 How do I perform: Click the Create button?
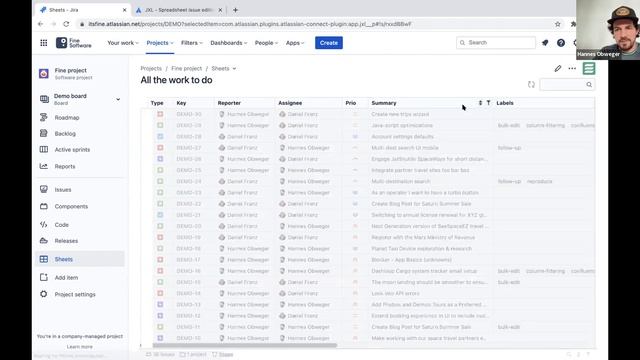click(x=329, y=43)
